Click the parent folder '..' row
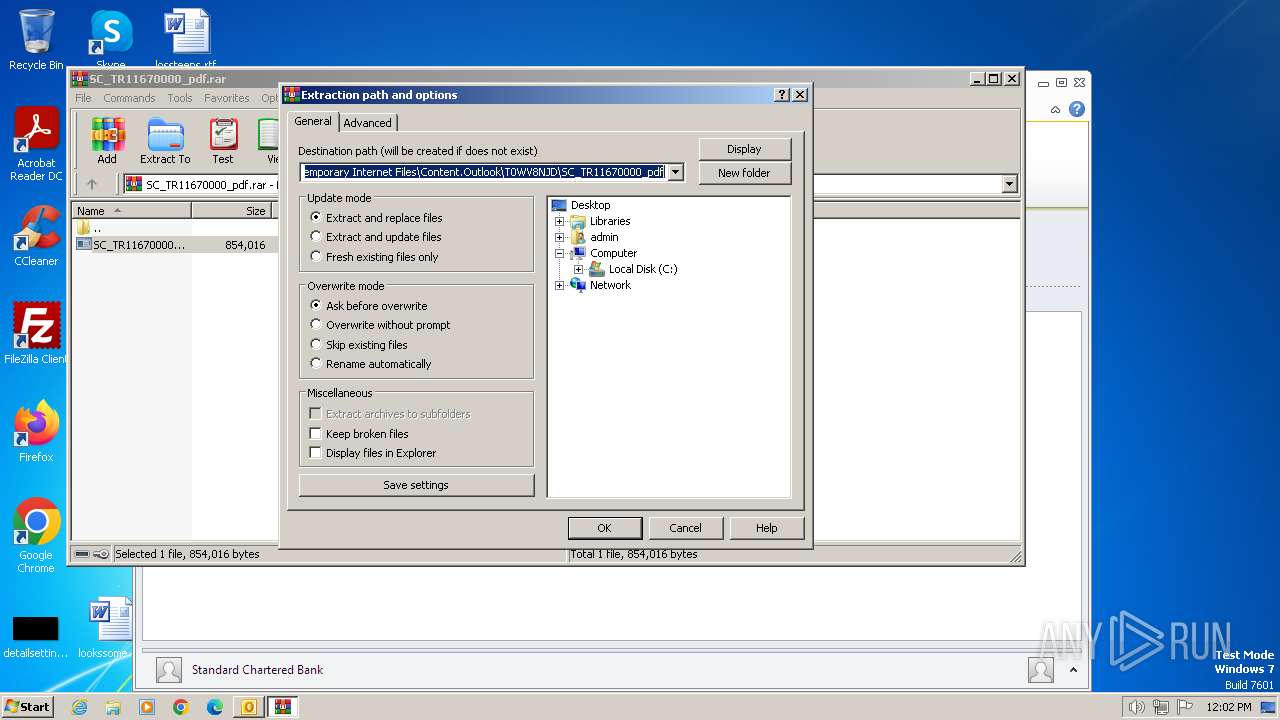1280x720 pixels. pos(174,228)
